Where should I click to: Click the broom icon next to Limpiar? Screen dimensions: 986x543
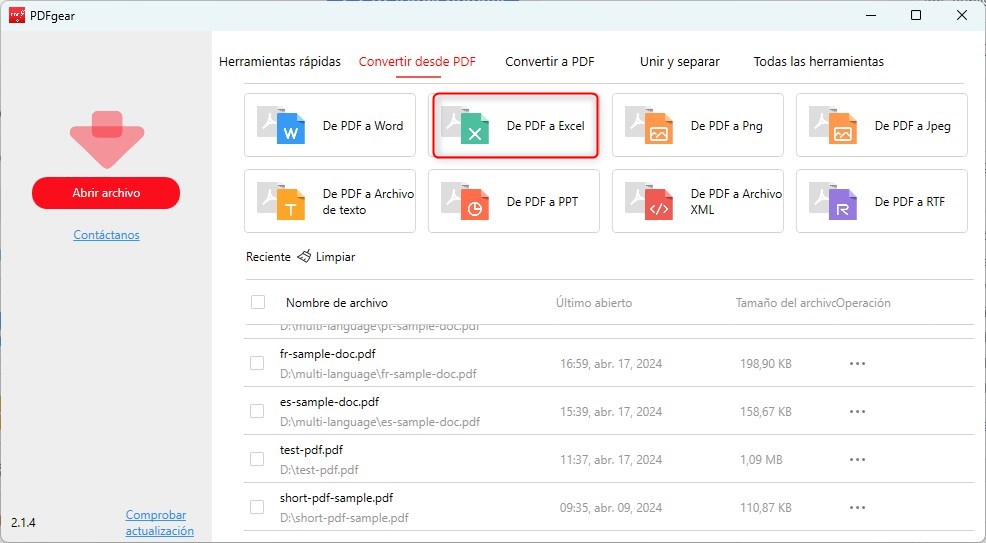click(x=304, y=256)
